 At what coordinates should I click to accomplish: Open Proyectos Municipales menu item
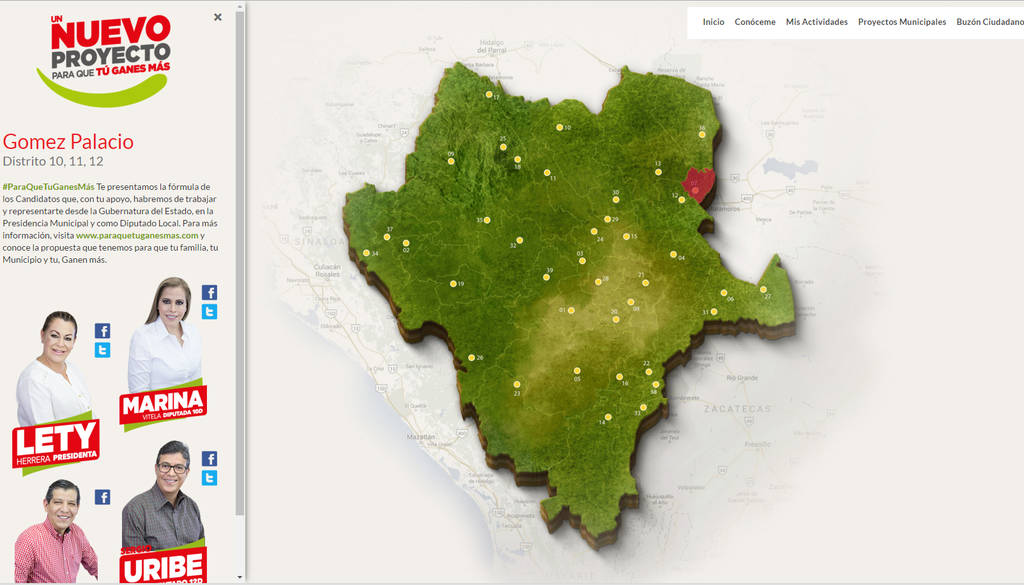[902, 22]
